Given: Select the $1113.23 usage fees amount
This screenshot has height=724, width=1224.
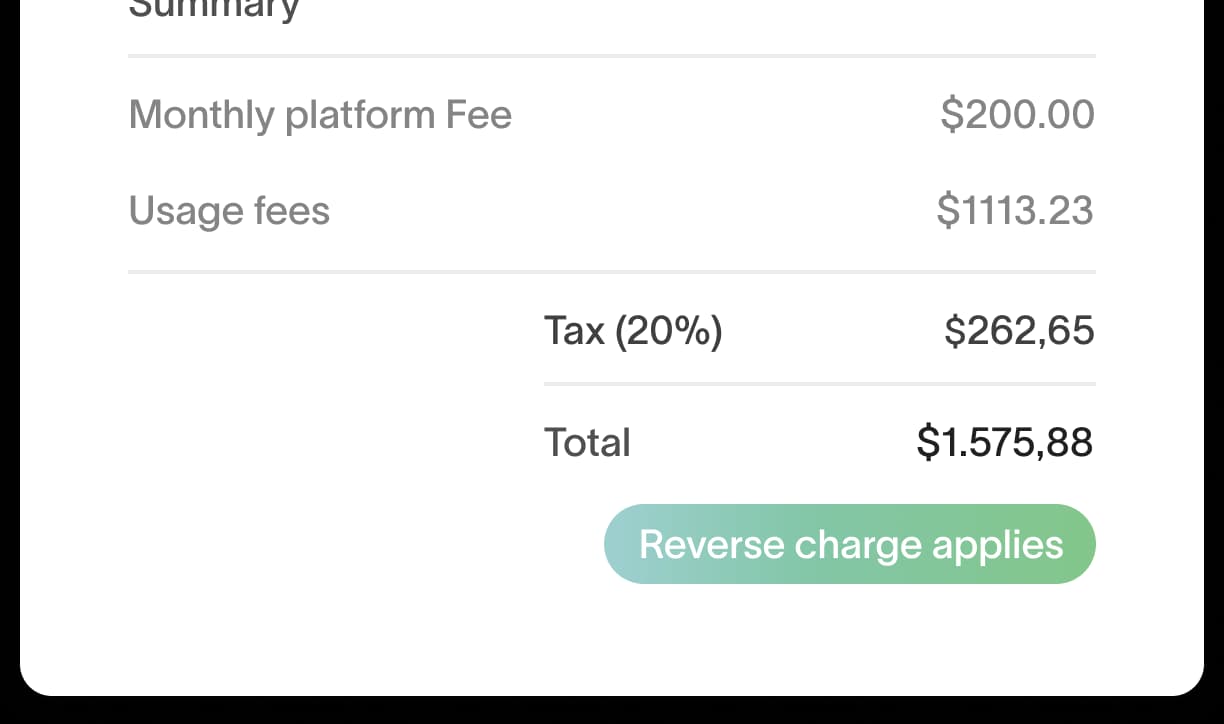Looking at the screenshot, I should coord(1015,211).
